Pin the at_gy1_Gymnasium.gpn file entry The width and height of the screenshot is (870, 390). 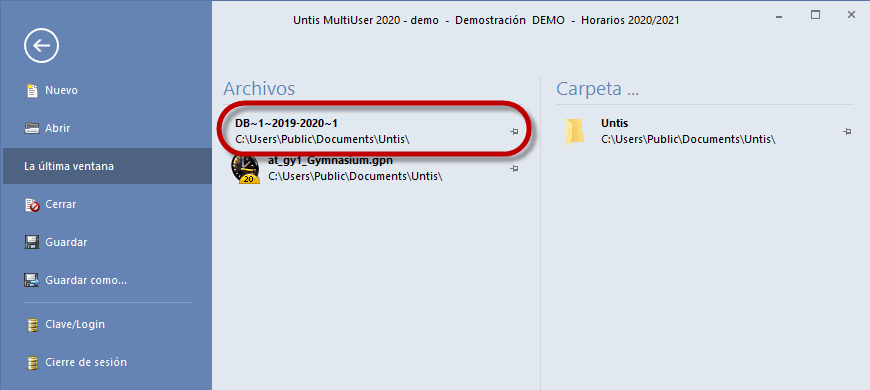pyautogui.click(x=514, y=168)
